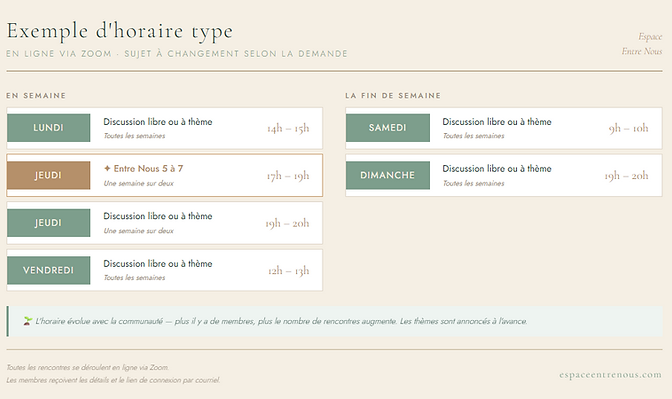Click the 9h – 10h time on Samedi
The width and height of the screenshot is (672, 399).
click(x=628, y=128)
